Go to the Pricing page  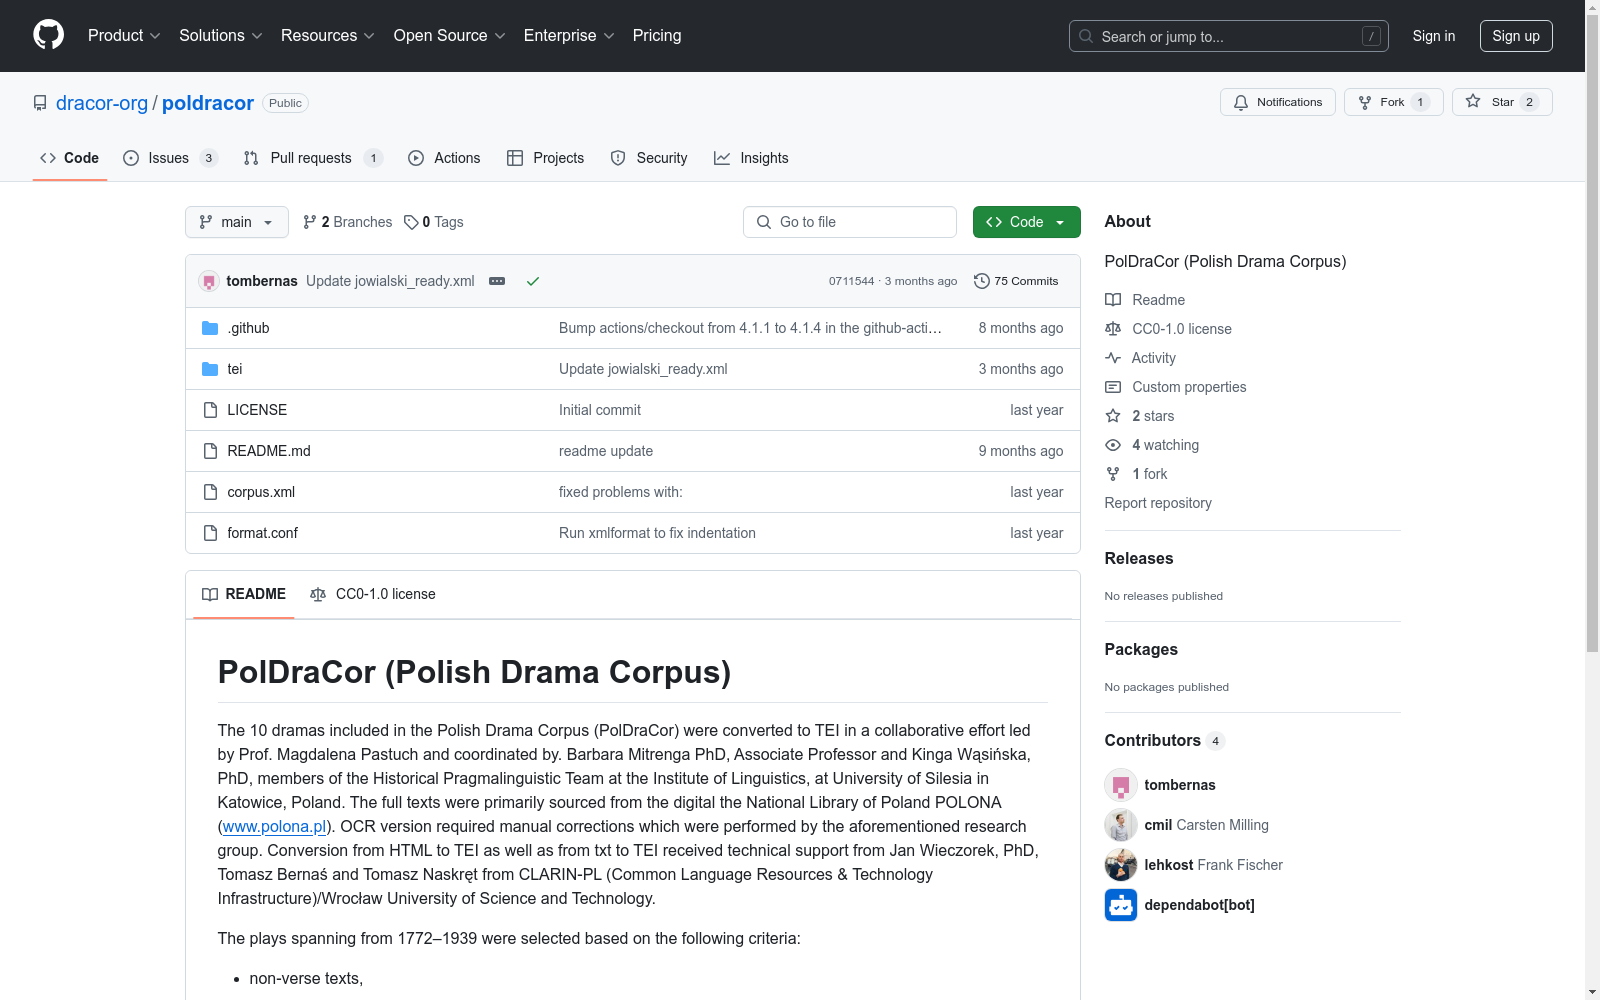657,35
